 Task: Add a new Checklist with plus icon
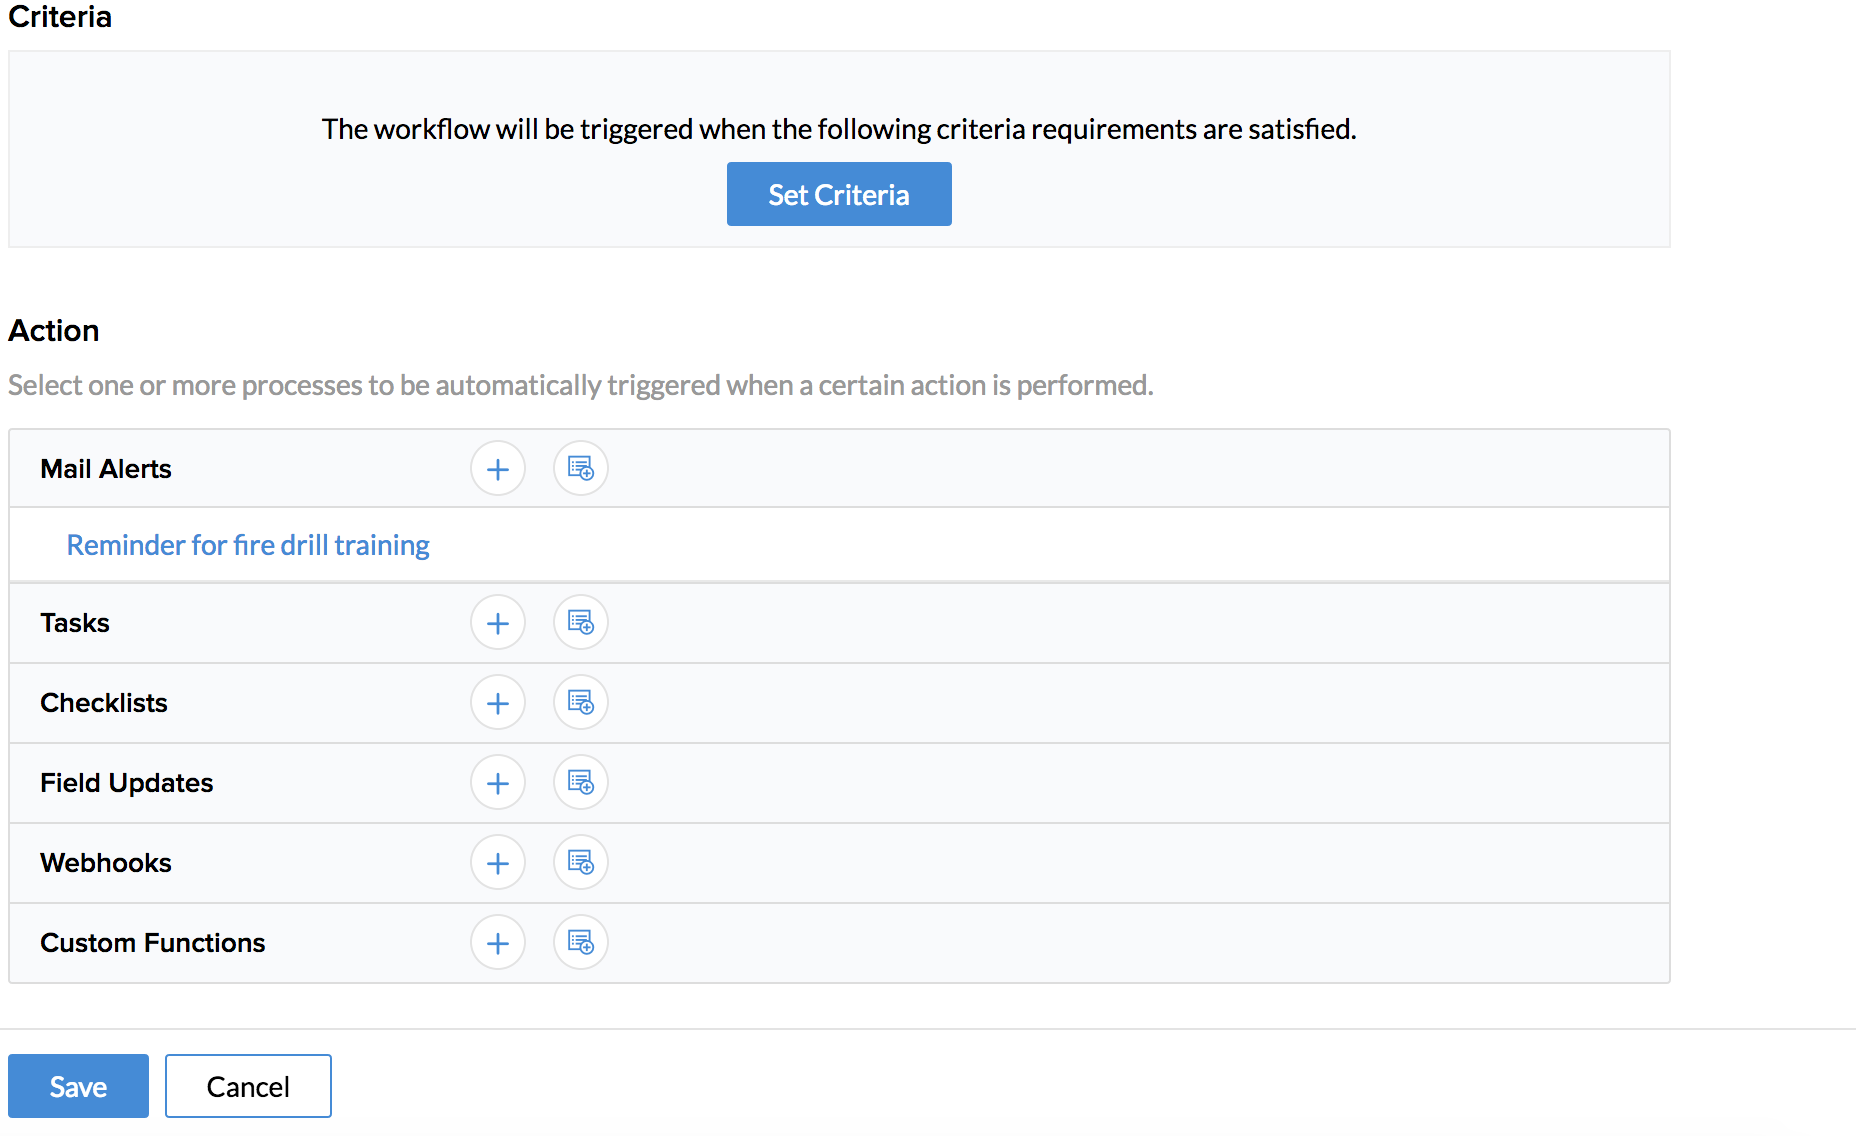[x=498, y=703]
